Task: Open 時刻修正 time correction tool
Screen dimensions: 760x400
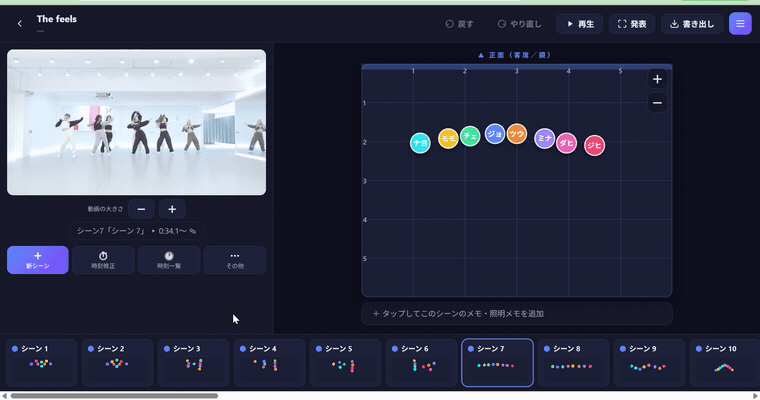Action: click(x=103, y=260)
